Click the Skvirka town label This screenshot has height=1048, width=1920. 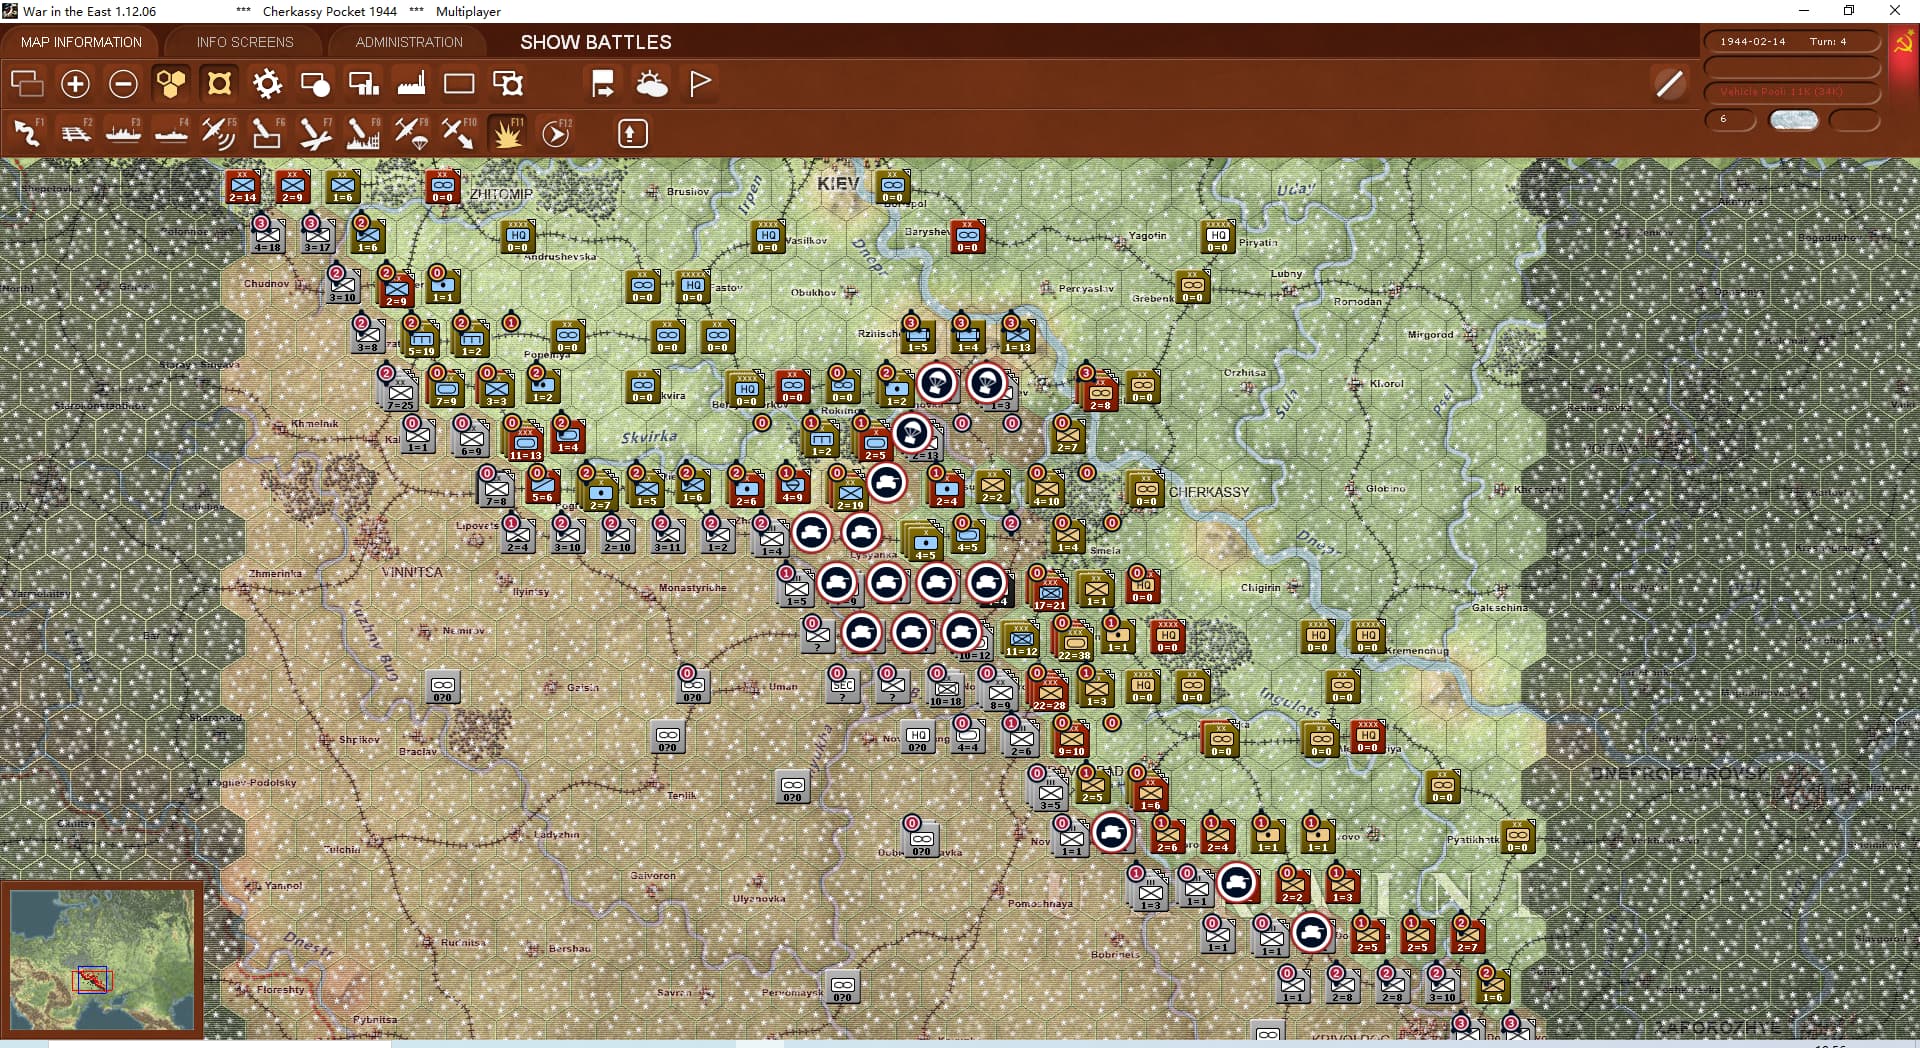coord(649,437)
